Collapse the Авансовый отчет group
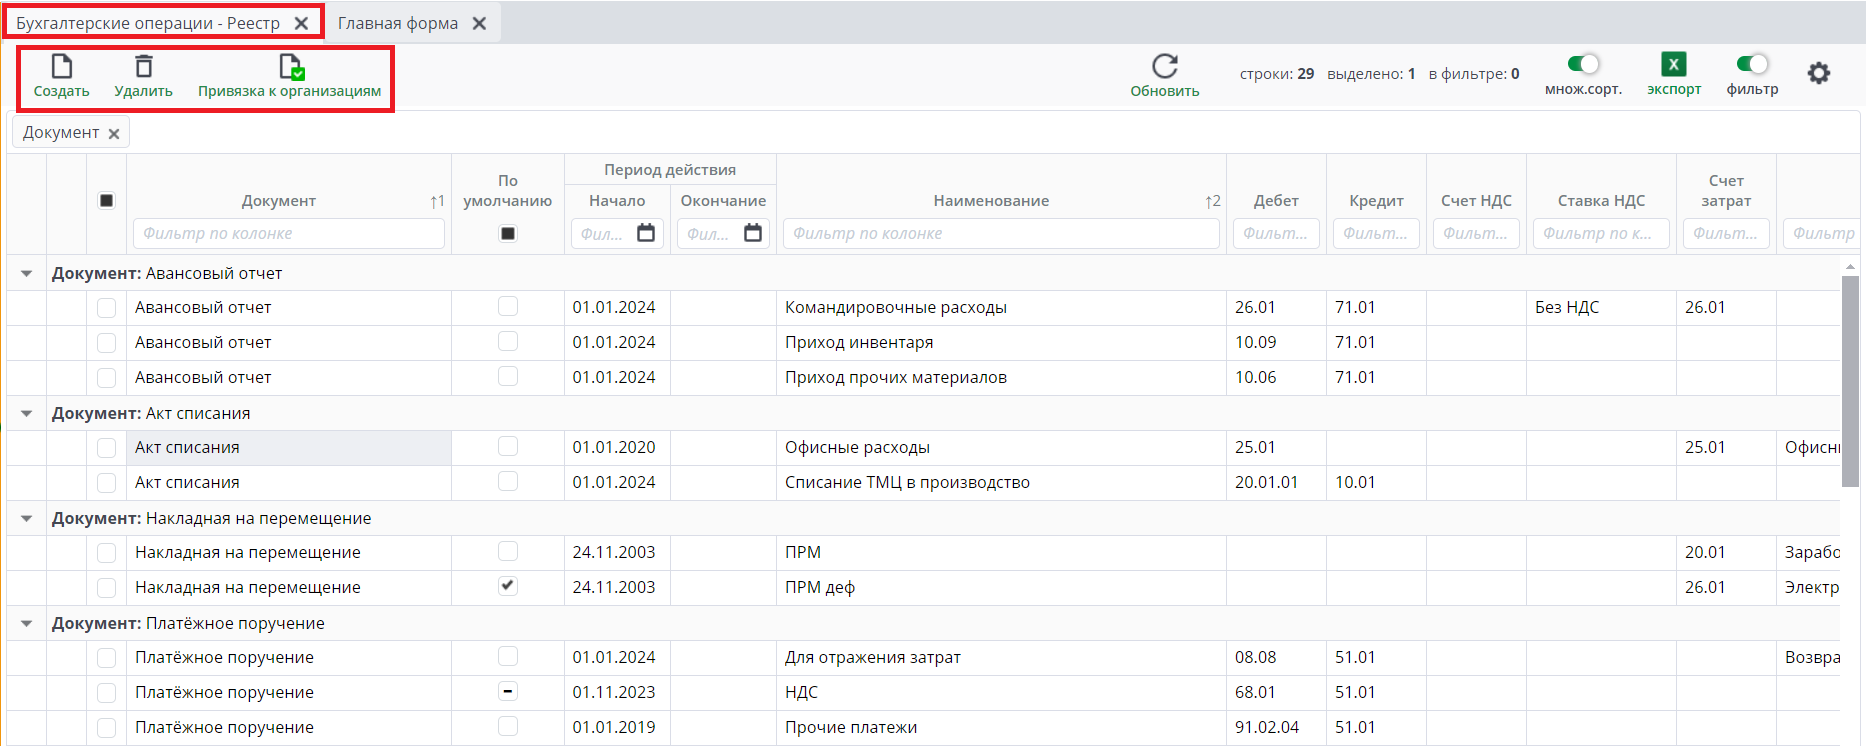The image size is (1866, 746). tap(27, 274)
